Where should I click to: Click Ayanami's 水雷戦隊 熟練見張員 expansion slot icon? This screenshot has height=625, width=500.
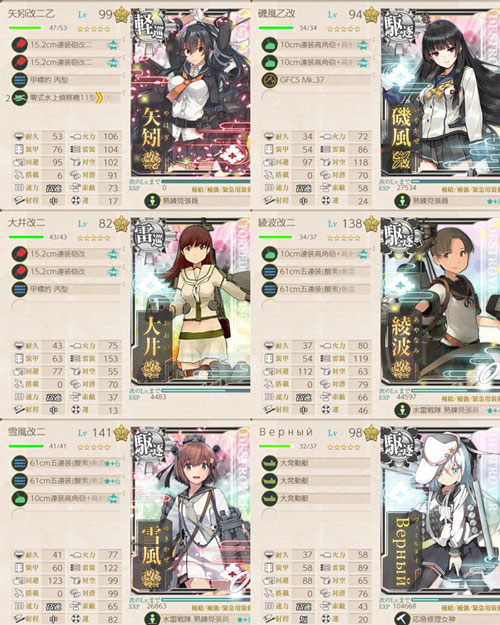pyautogui.click(x=402, y=410)
